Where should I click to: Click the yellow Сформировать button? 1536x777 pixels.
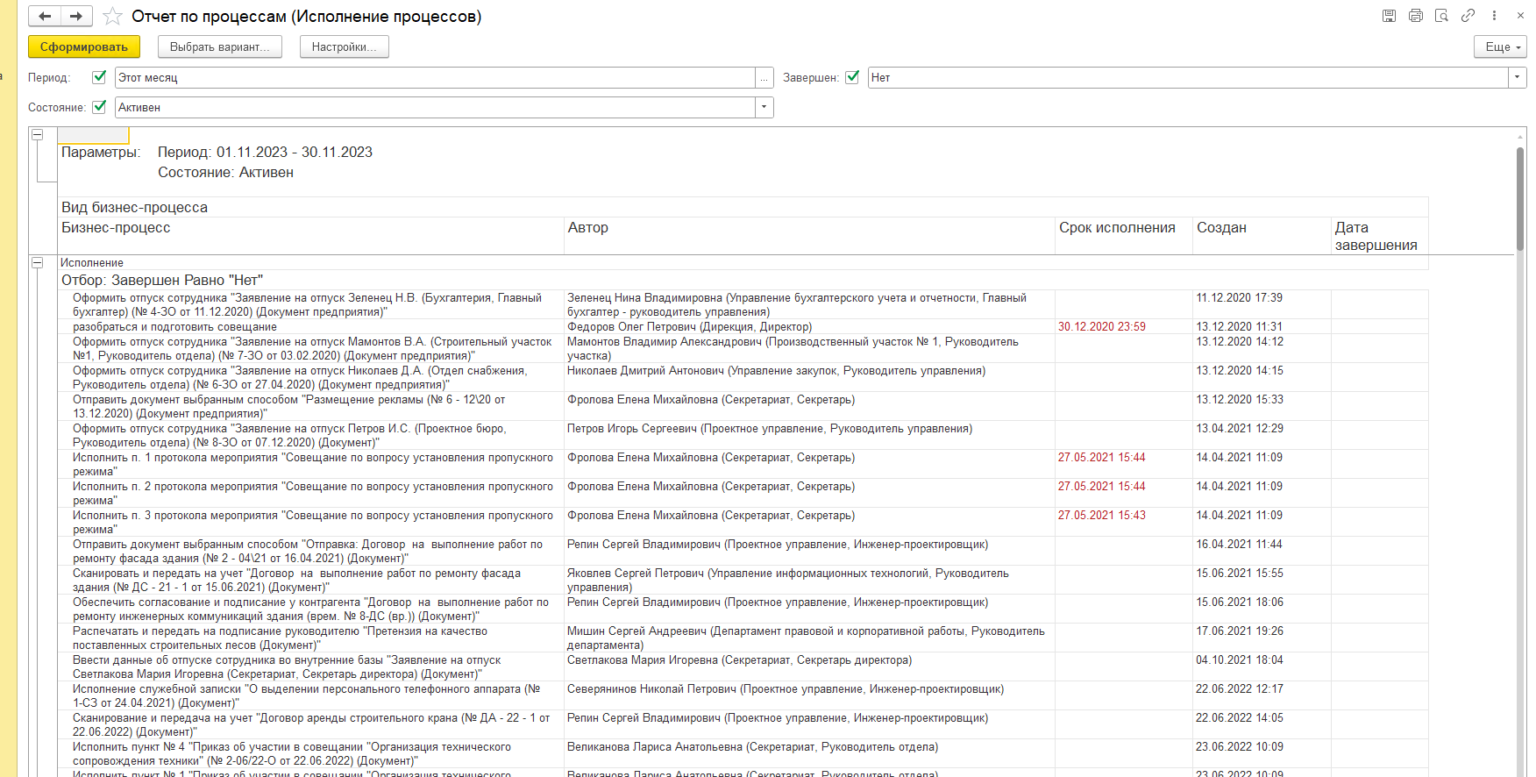[x=84, y=47]
